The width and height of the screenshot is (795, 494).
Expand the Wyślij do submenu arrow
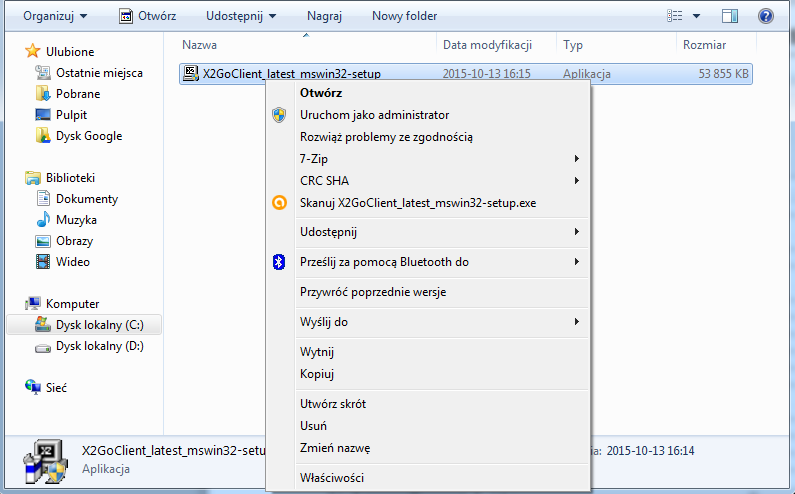pos(576,322)
